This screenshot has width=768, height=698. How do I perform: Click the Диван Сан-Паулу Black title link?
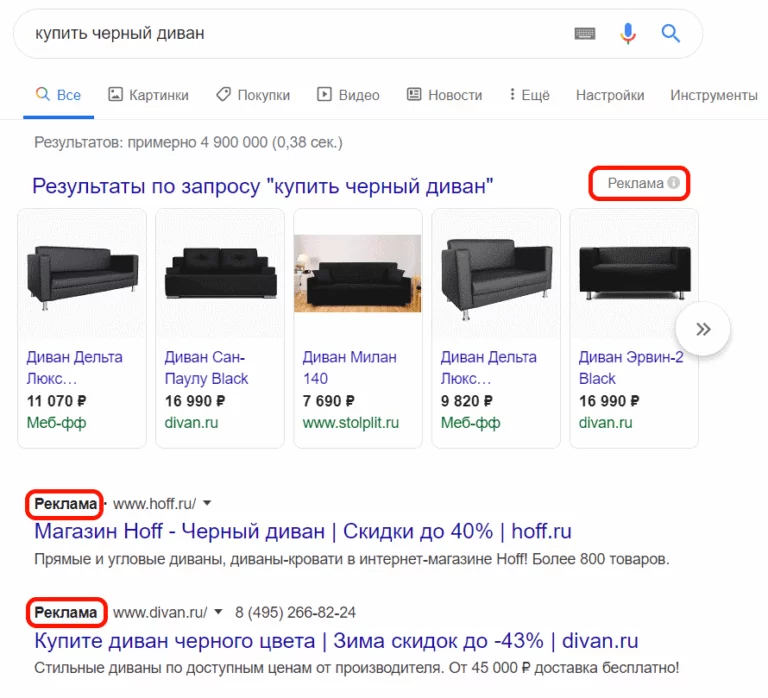click(x=206, y=368)
